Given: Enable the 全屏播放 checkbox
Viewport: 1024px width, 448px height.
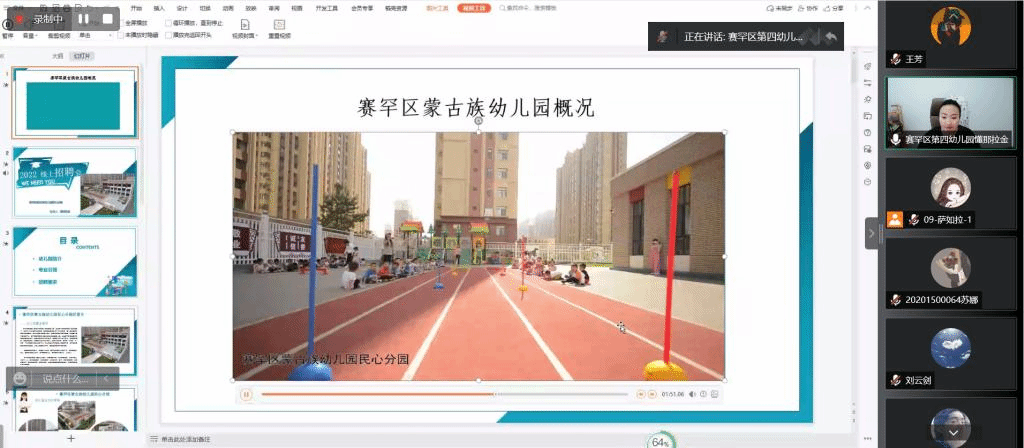Looking at the screenshot, I should [x=122, y=21].
